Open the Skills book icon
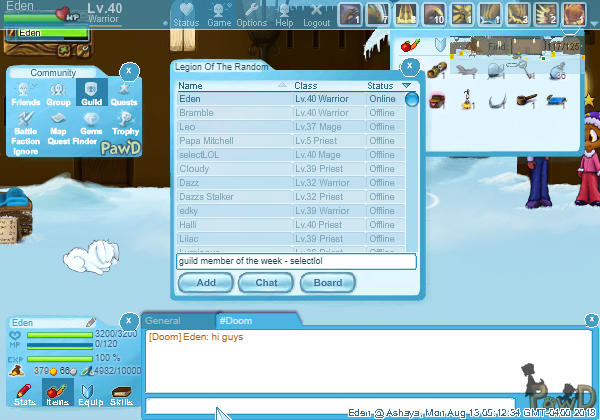Viewport: 600px width, 420px height. [122, 393]
